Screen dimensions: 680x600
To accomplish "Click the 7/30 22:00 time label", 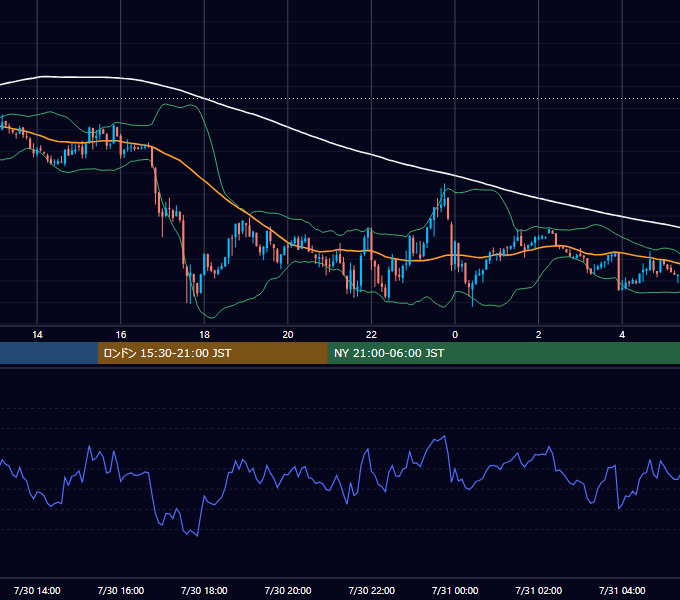I will click(372, 590).
